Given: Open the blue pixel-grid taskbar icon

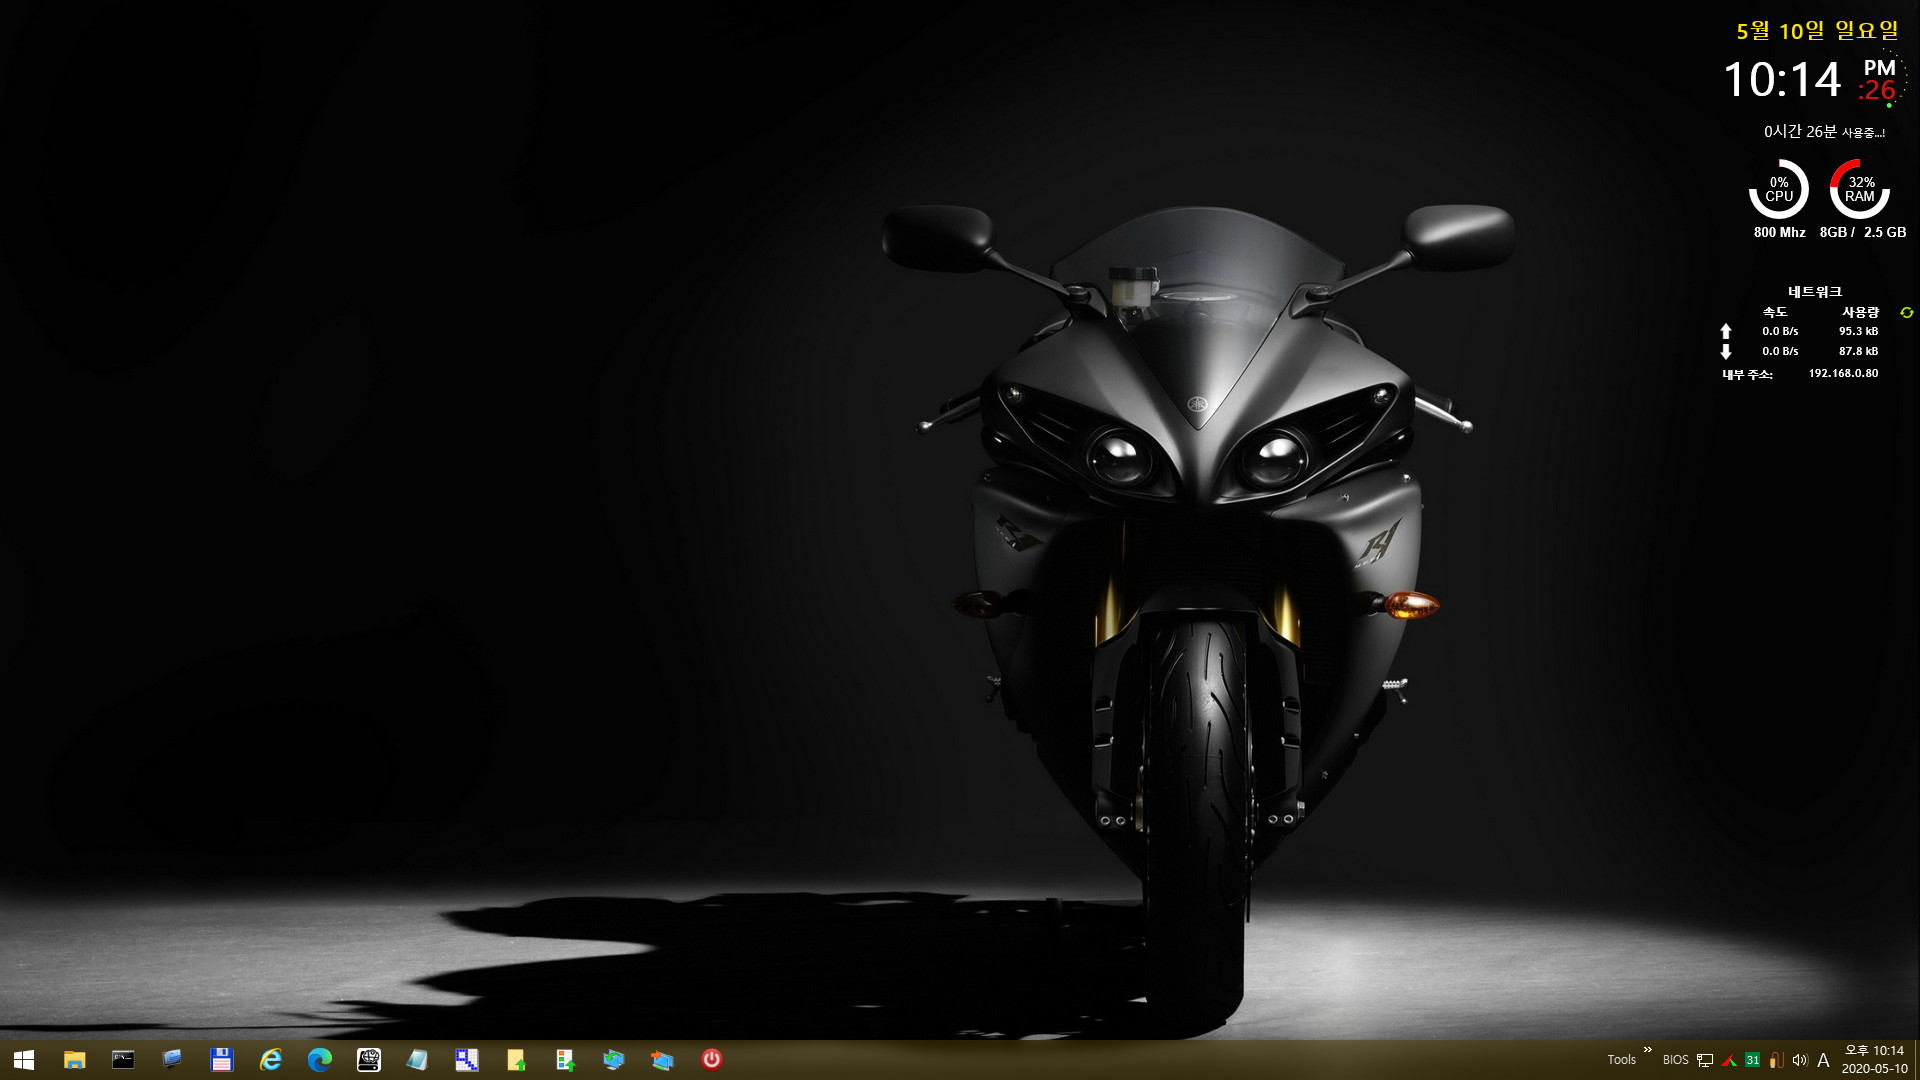Looking at the screenshot, I should (466, 1060).
